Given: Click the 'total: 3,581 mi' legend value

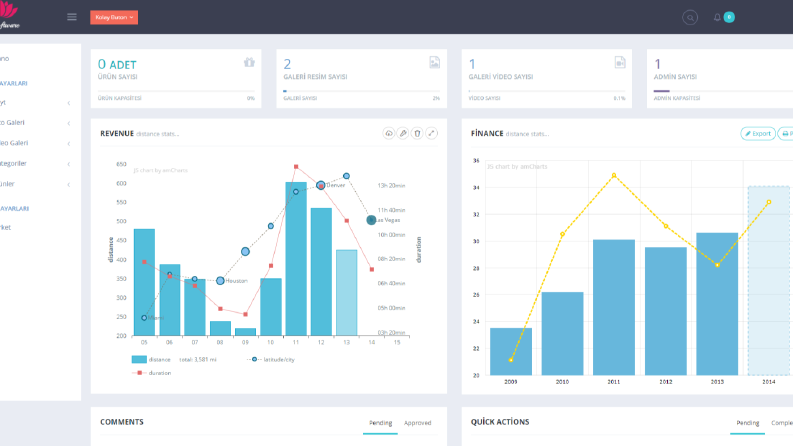Looking at the screenshot, I should coord(198,360).
